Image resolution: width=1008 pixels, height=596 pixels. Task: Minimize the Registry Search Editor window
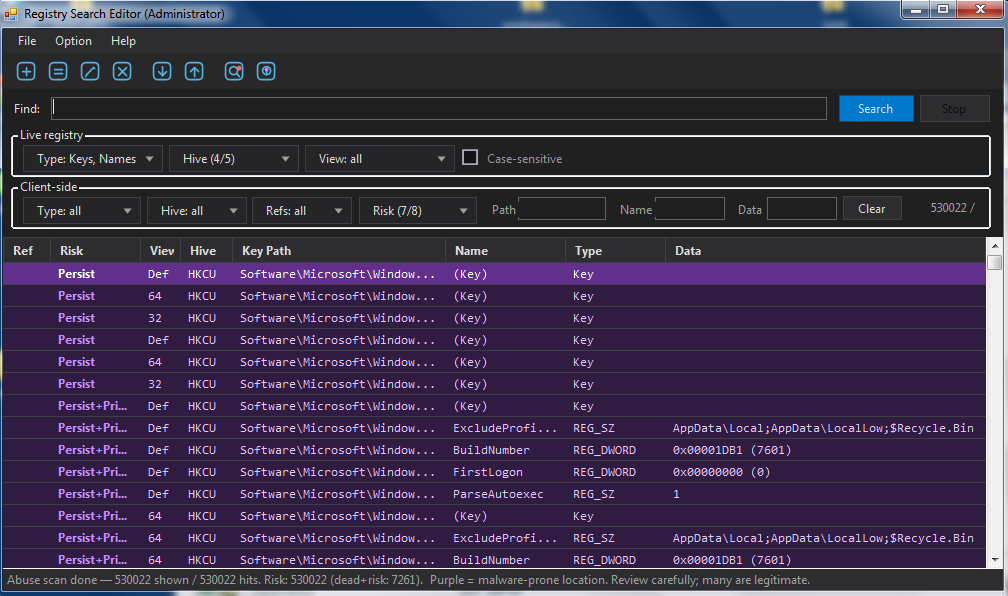pos(916,10)
